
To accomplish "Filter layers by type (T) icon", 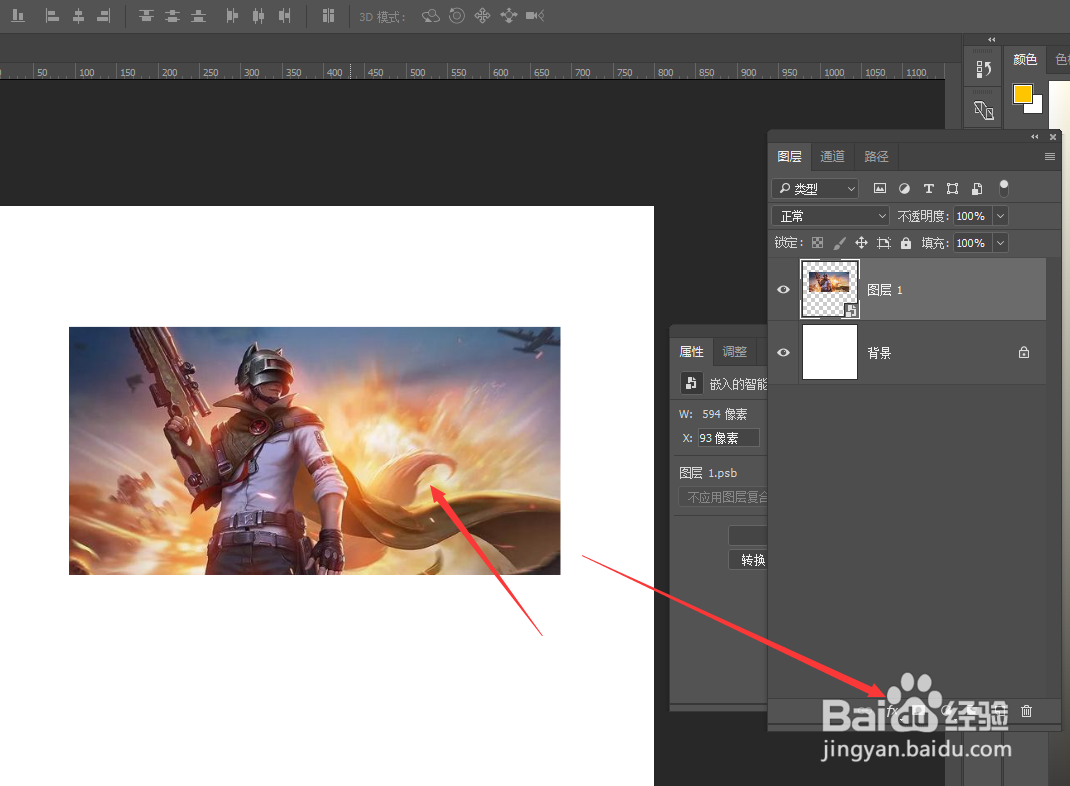I will pyautogui.click(x=928, y=188).
